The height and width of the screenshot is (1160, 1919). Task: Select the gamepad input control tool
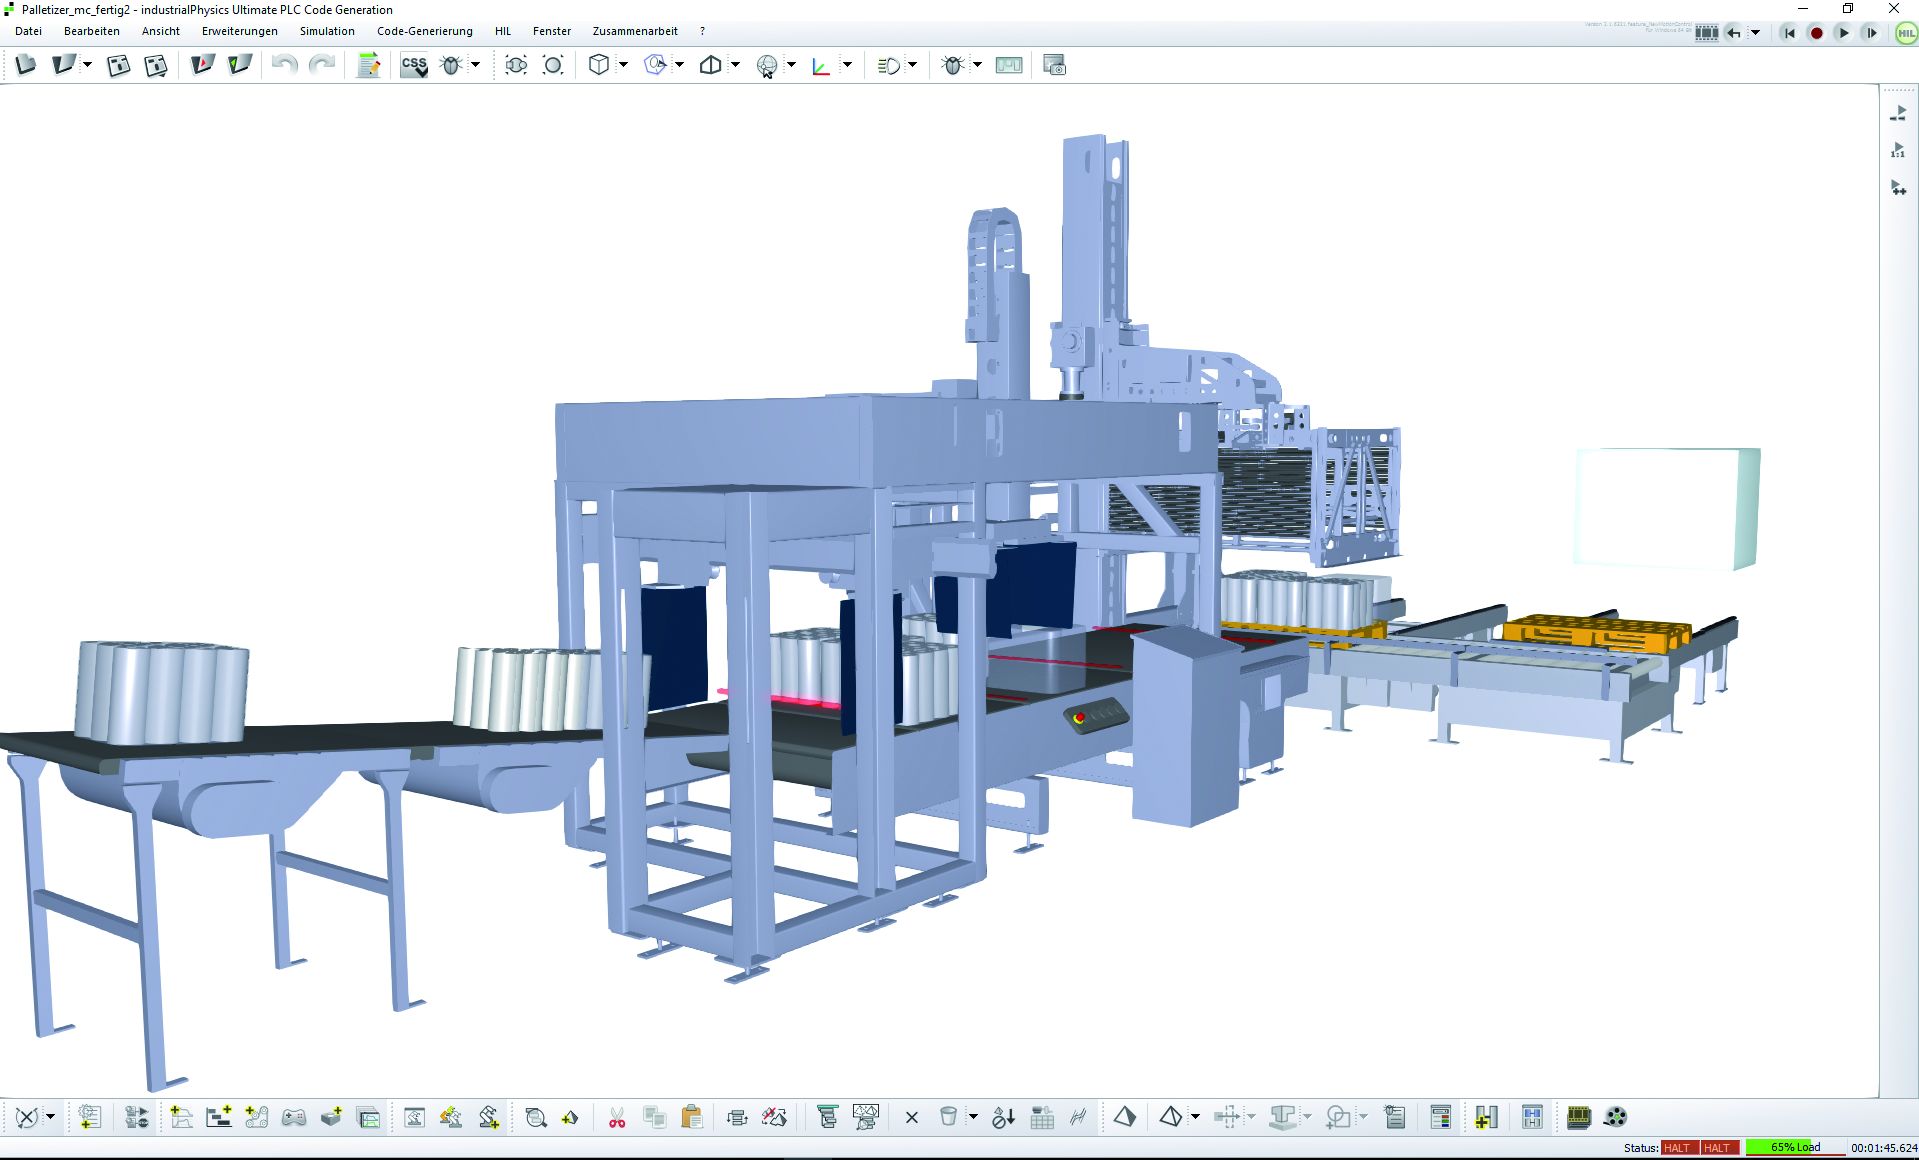[x=294, y=1117]
